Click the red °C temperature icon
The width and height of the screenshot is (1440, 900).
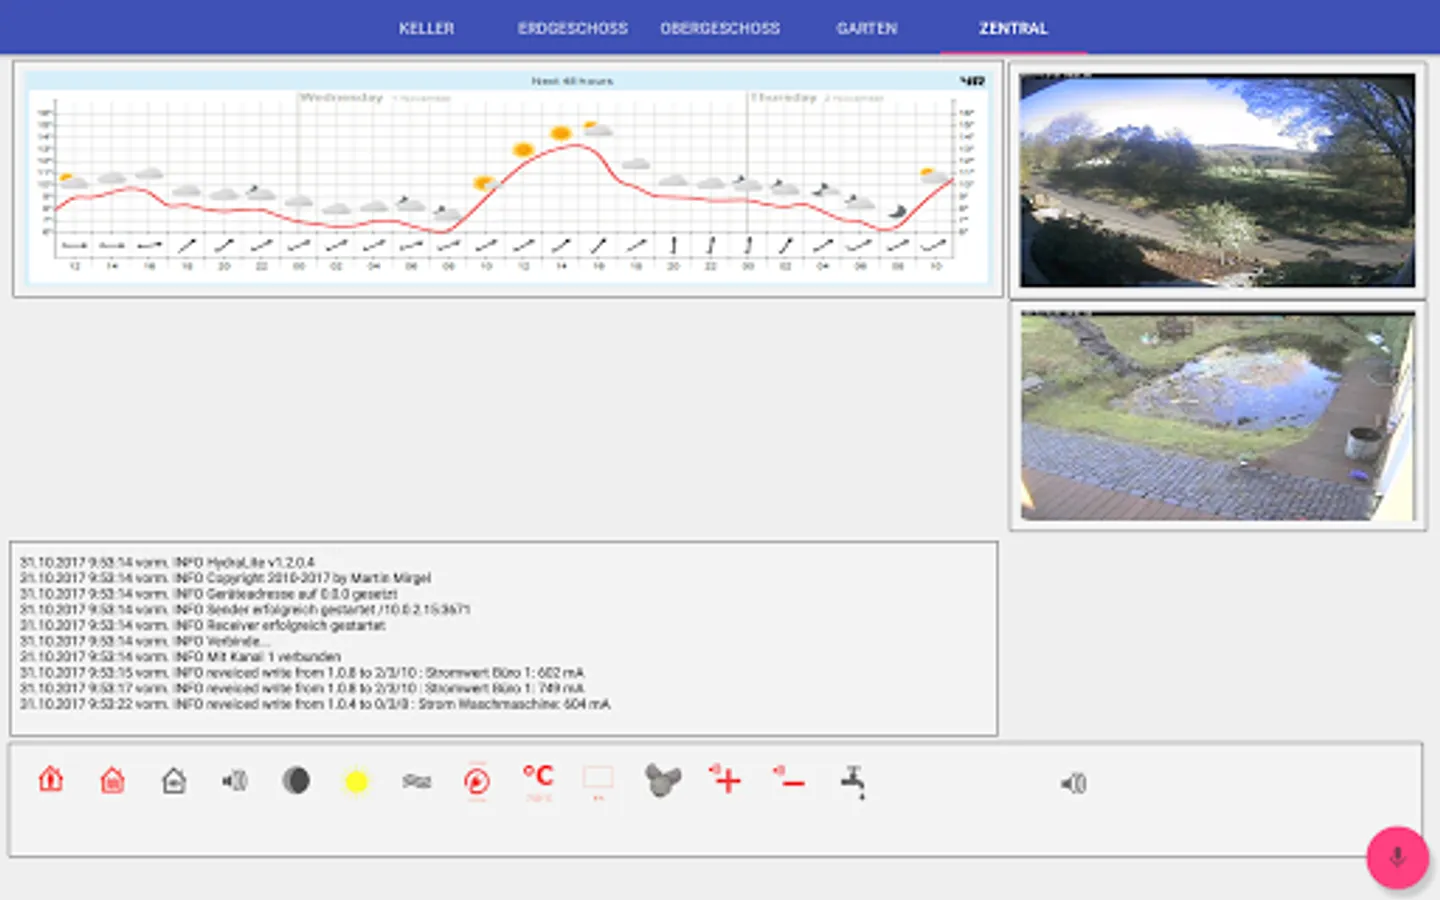tap(538, 780)
